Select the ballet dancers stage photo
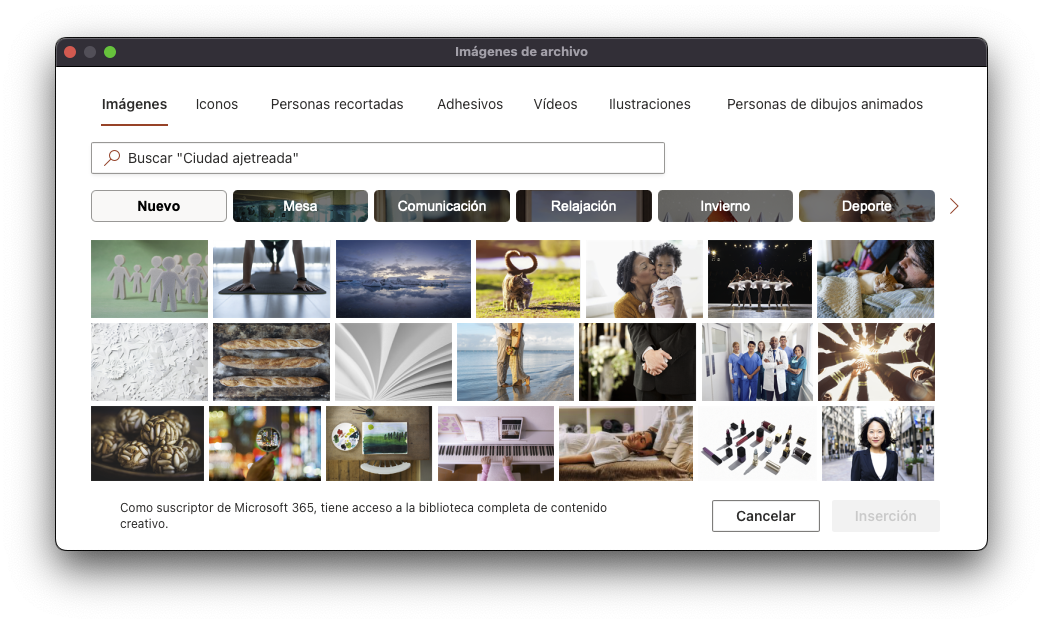The image size is (1043, 624). coord(760,279)
